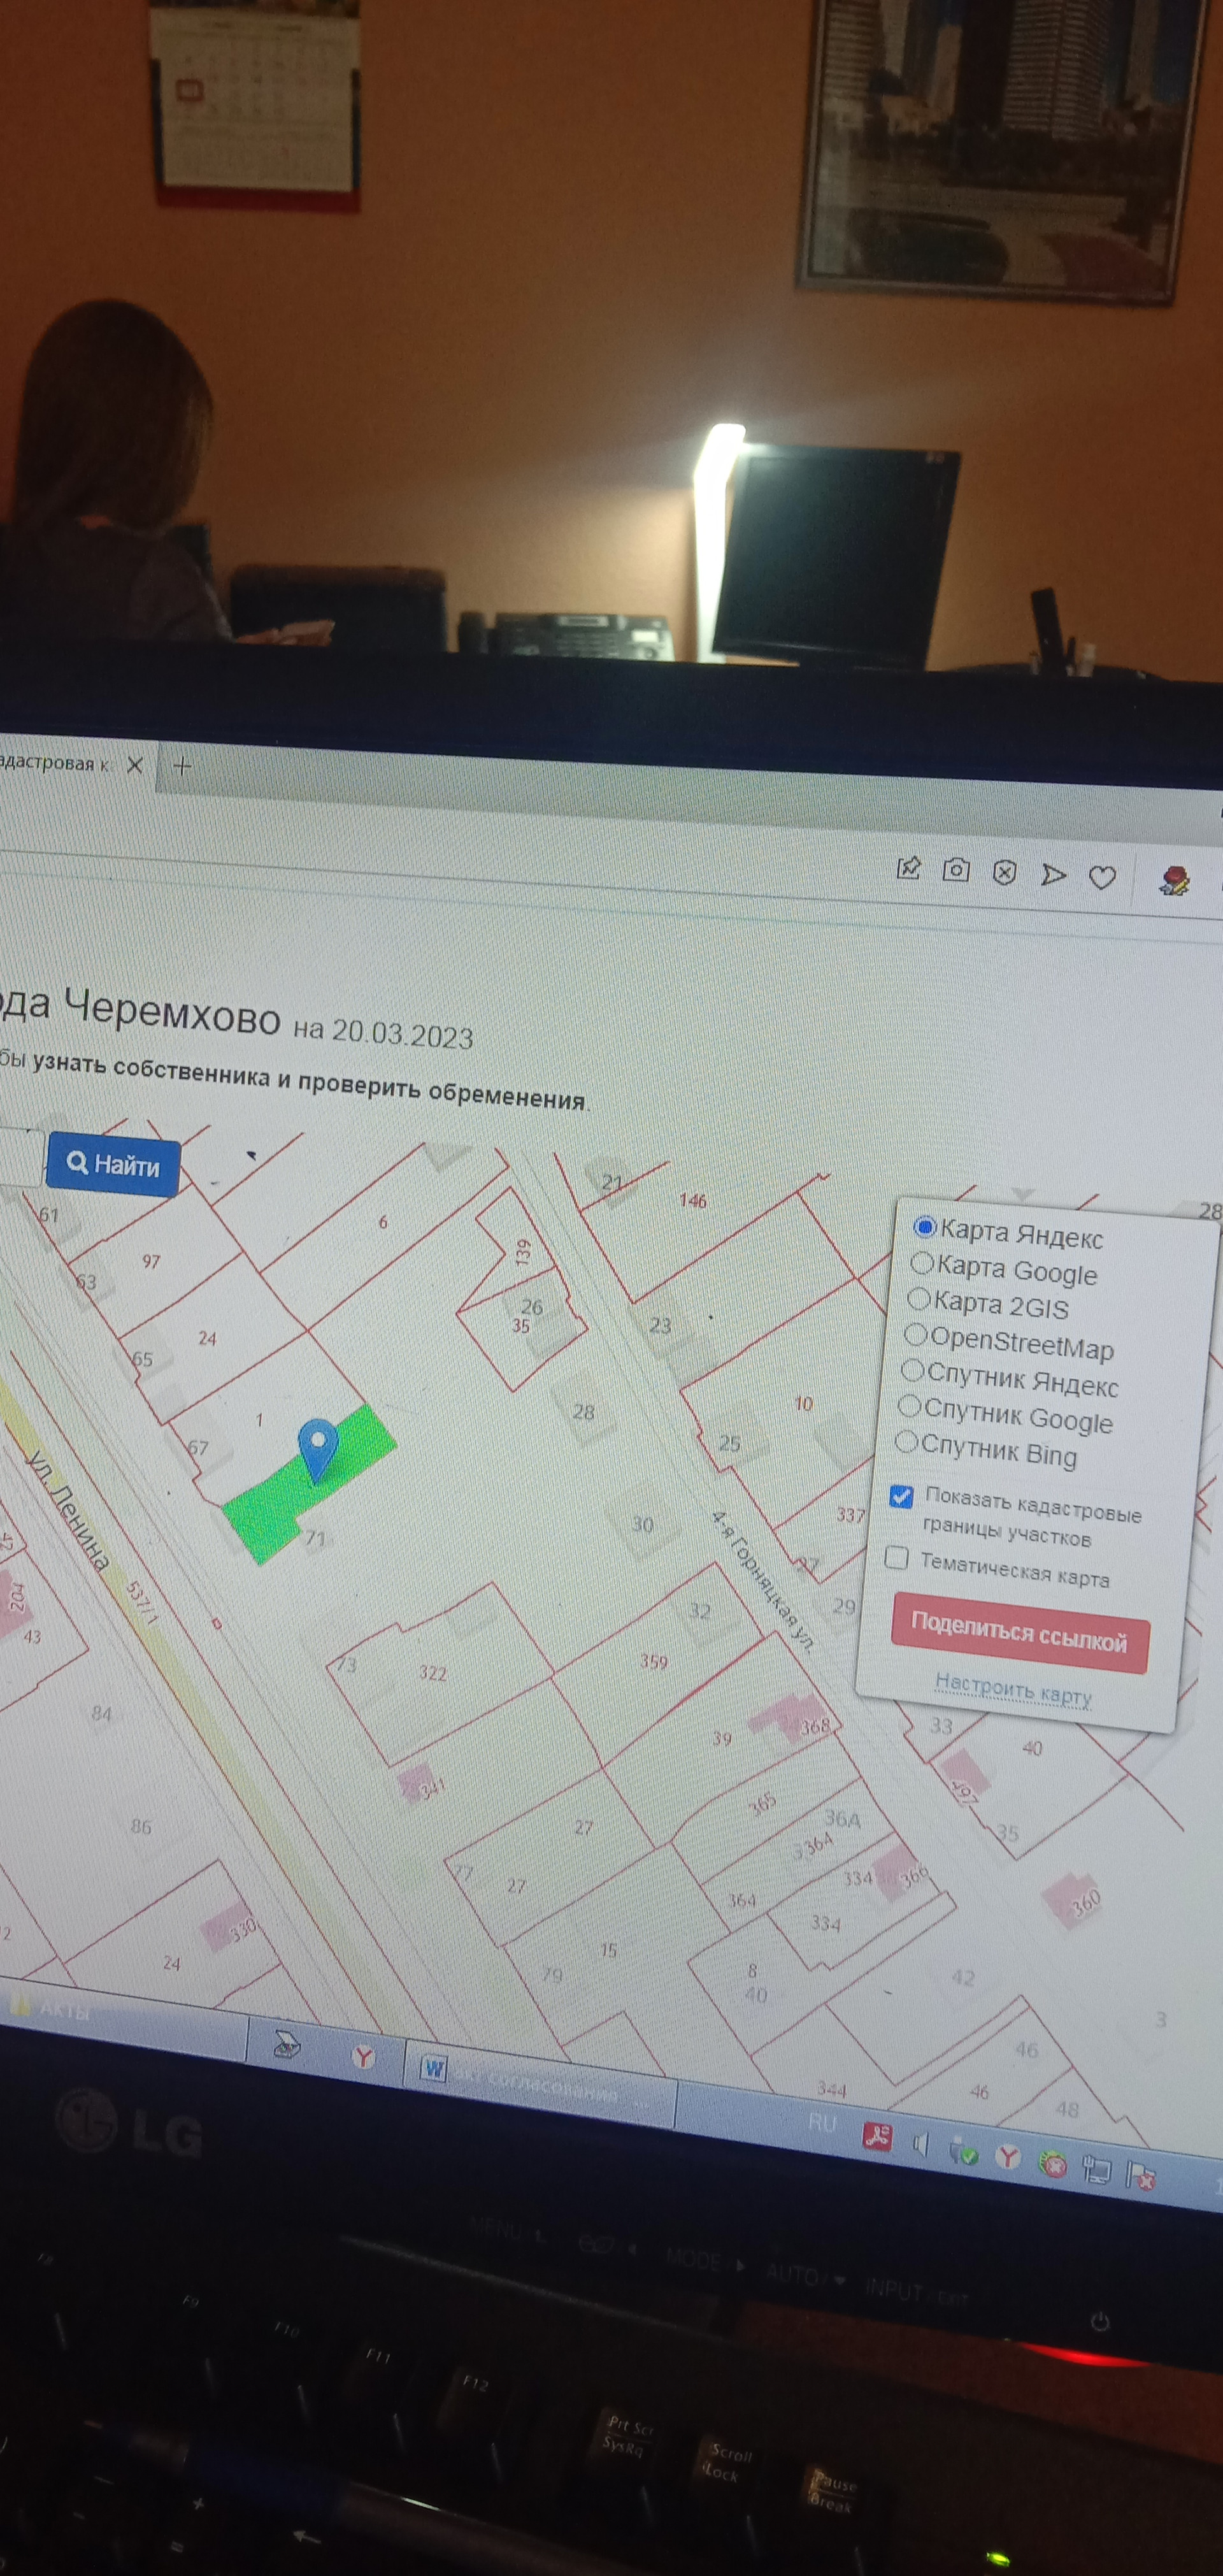Choose the OpenStreetMap radio button
The height and width of the screenshot is (2576, 1223).
point(915,1334)
